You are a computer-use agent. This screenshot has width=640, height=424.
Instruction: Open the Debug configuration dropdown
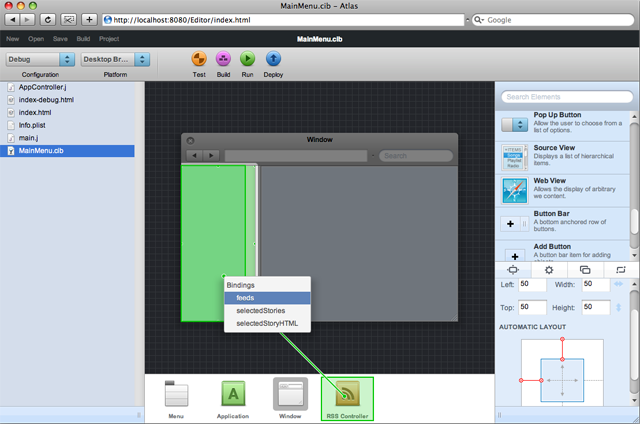(x=40, y=60)
